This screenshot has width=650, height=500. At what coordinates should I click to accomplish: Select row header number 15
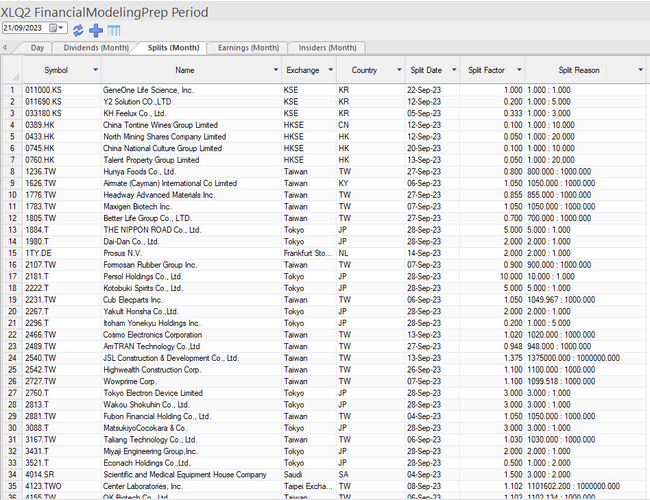(12, 253)
